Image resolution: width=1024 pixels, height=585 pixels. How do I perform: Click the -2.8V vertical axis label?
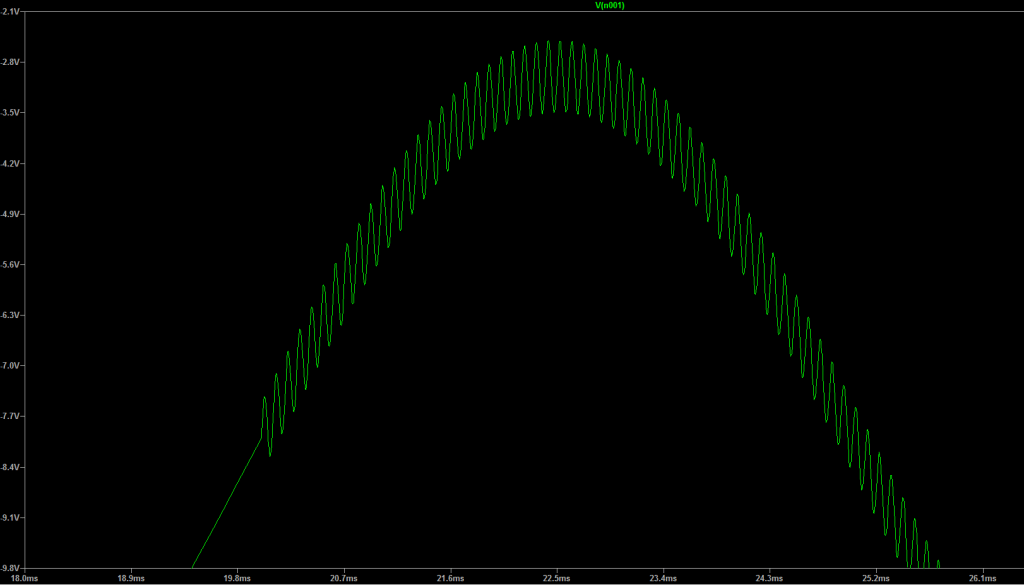(11, 62)
